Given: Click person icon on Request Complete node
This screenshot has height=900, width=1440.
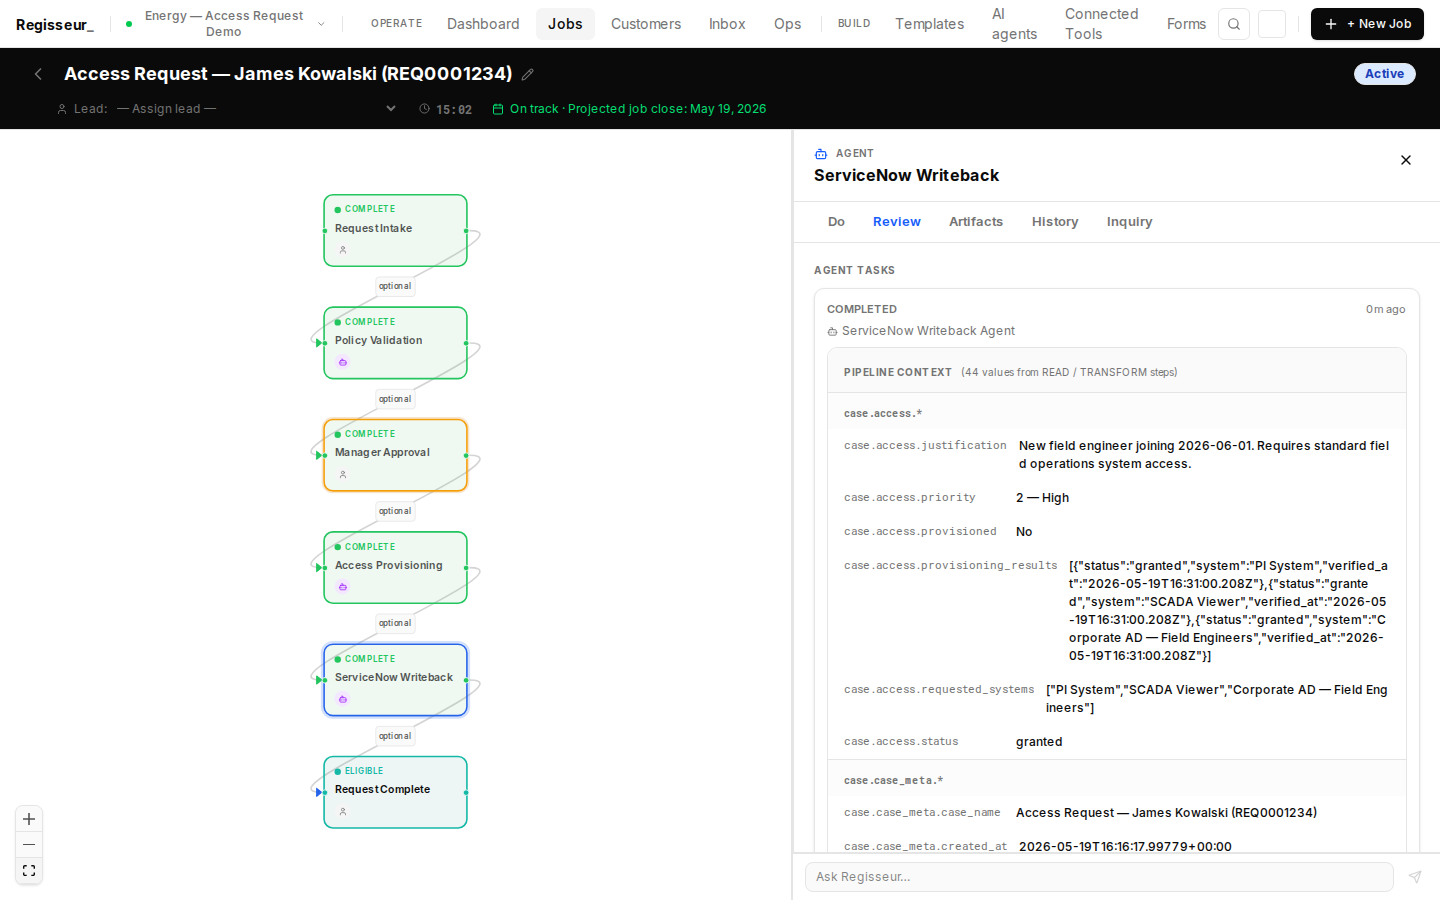Looking at the screenshot, I should pos(343,812).
